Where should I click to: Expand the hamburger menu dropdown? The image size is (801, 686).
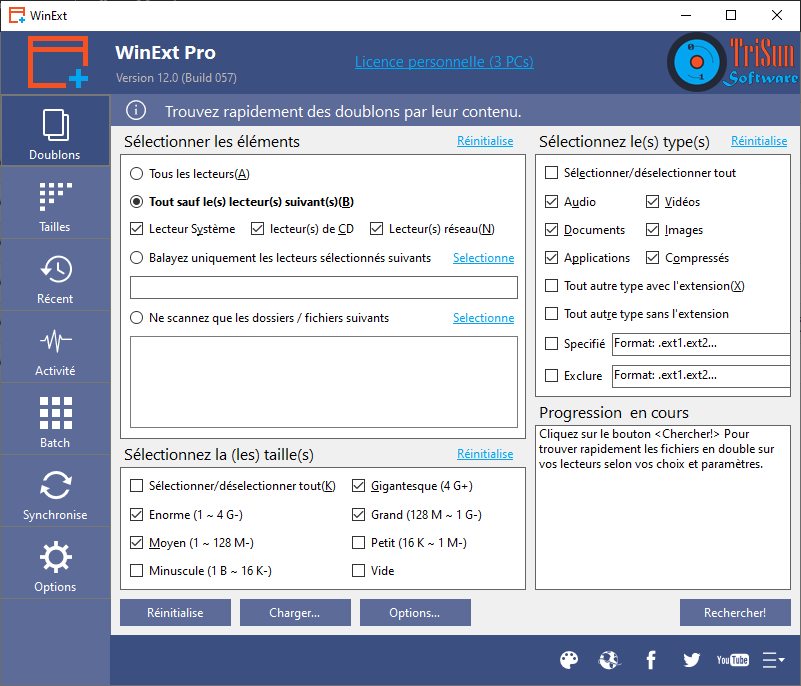(x=773, y=660)
